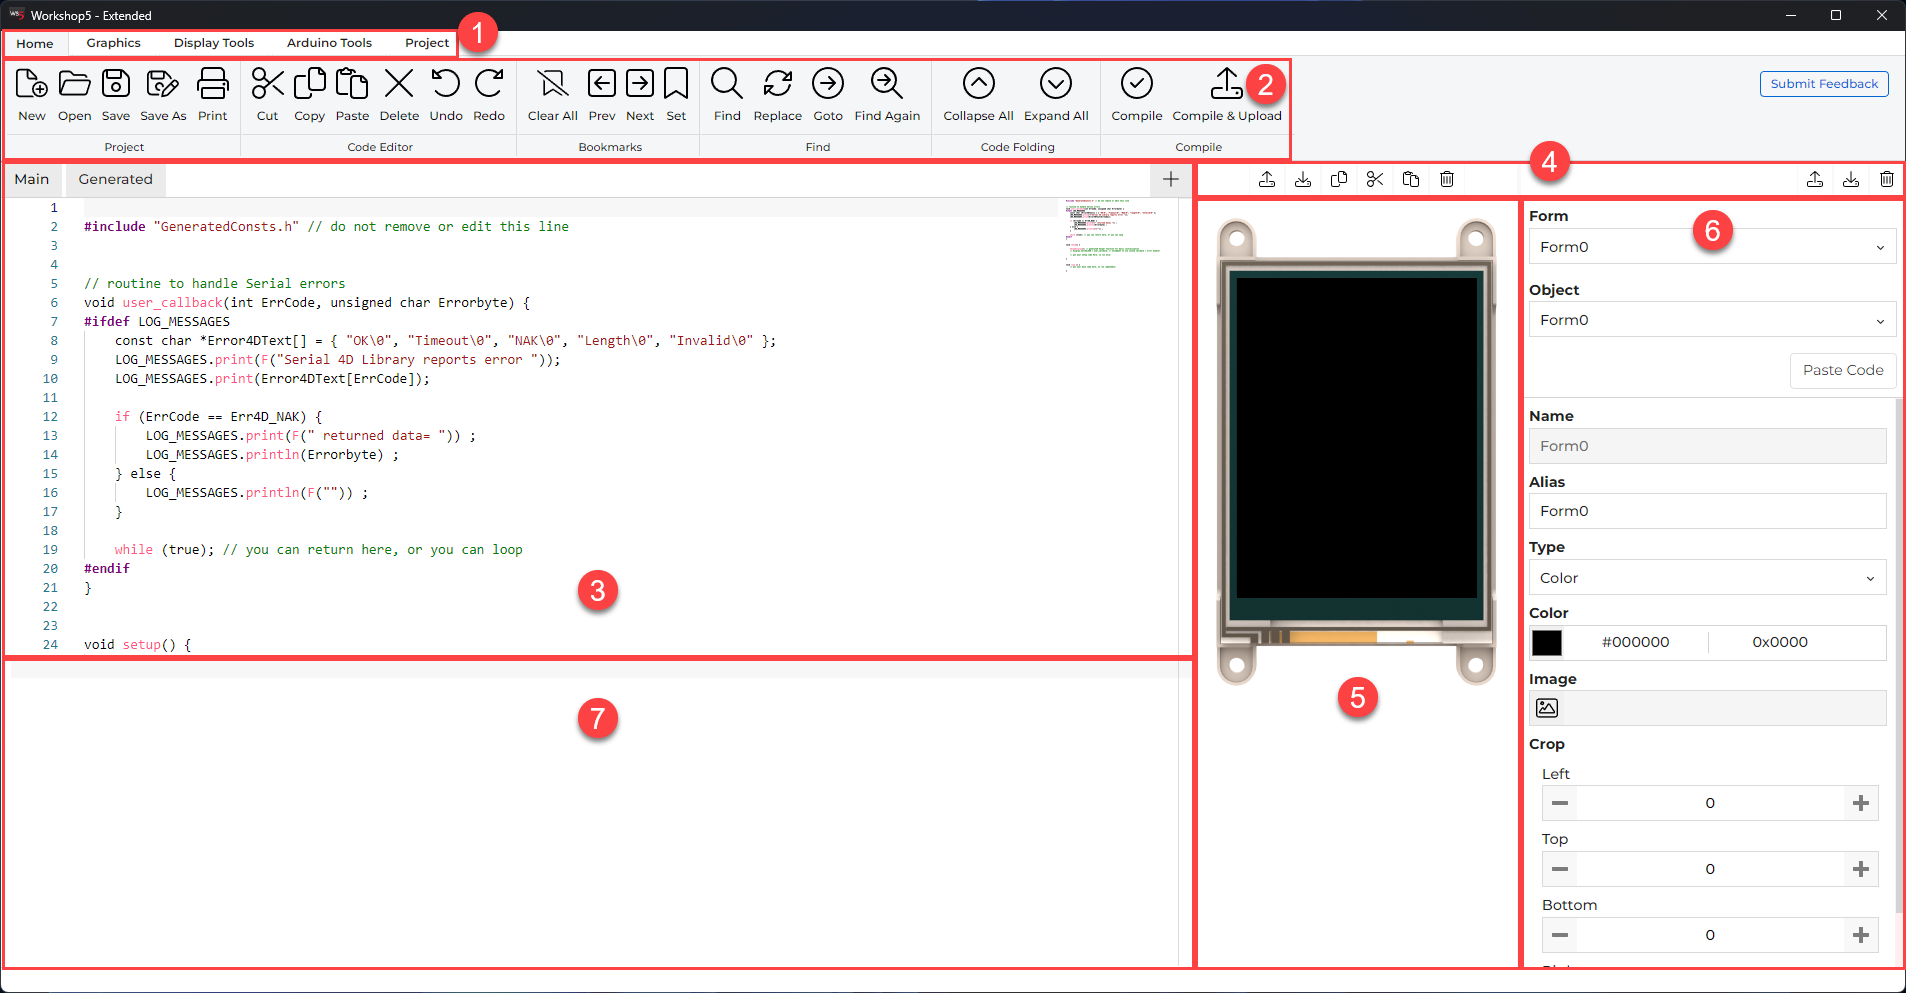Click the #000000 hex color value

1636,642
